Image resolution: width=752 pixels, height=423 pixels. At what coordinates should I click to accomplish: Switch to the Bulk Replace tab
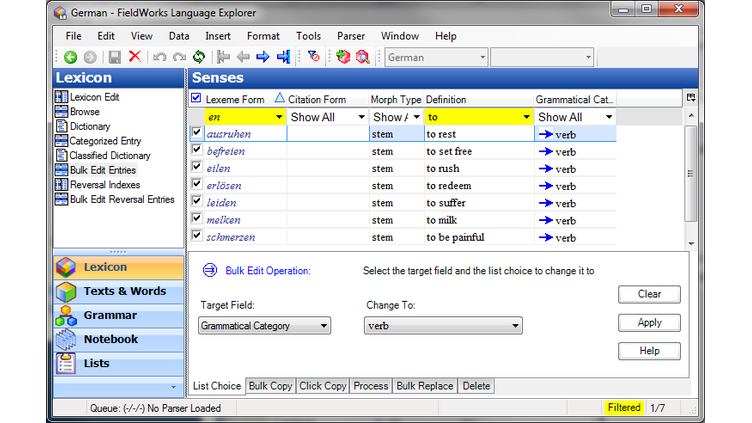click(424, 386)
